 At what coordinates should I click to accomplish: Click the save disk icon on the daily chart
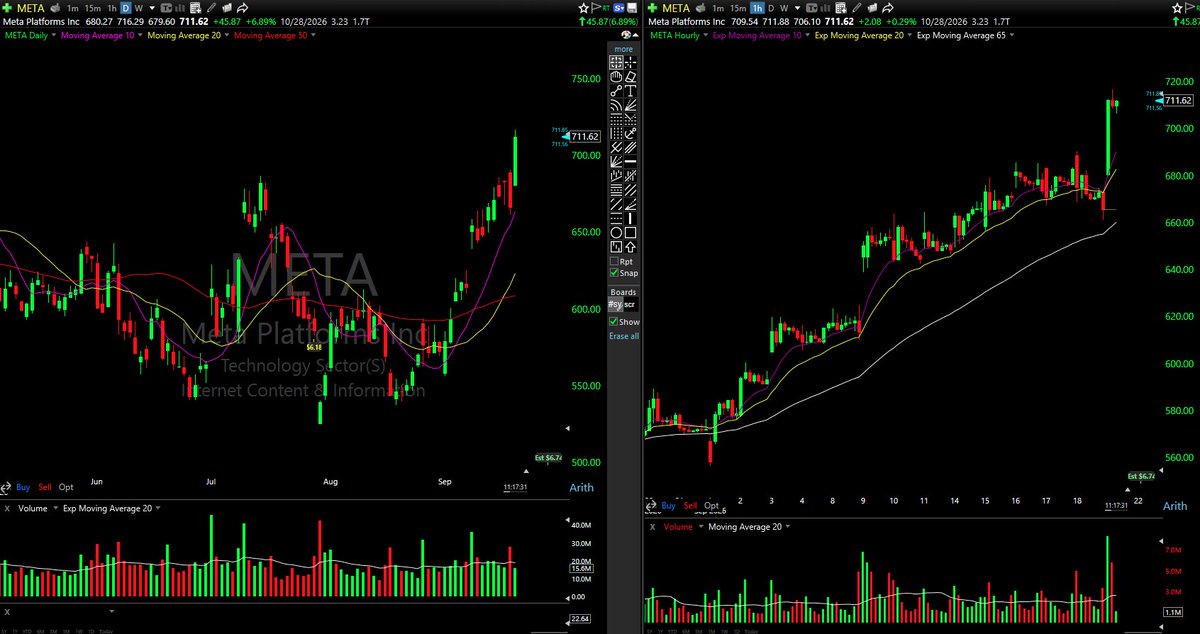point(632,8)
